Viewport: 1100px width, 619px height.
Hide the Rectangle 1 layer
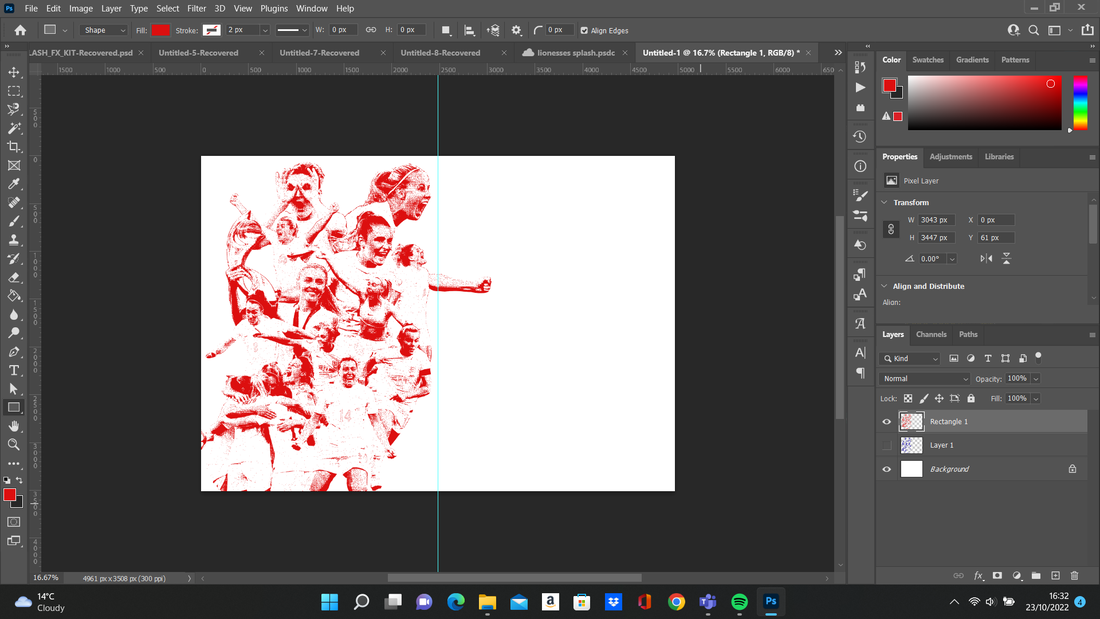click(887, 422)
